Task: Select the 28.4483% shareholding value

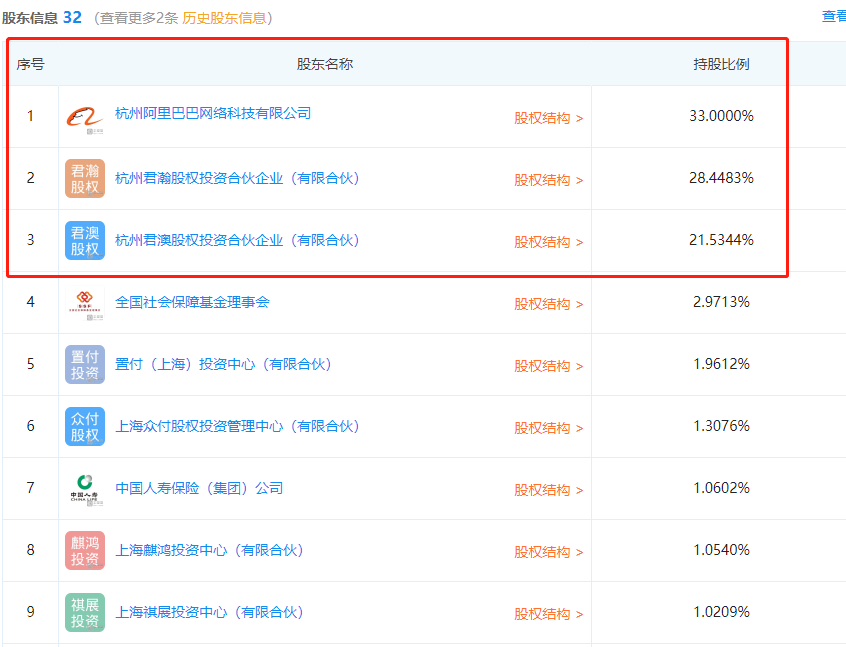Action: [721, 178]
